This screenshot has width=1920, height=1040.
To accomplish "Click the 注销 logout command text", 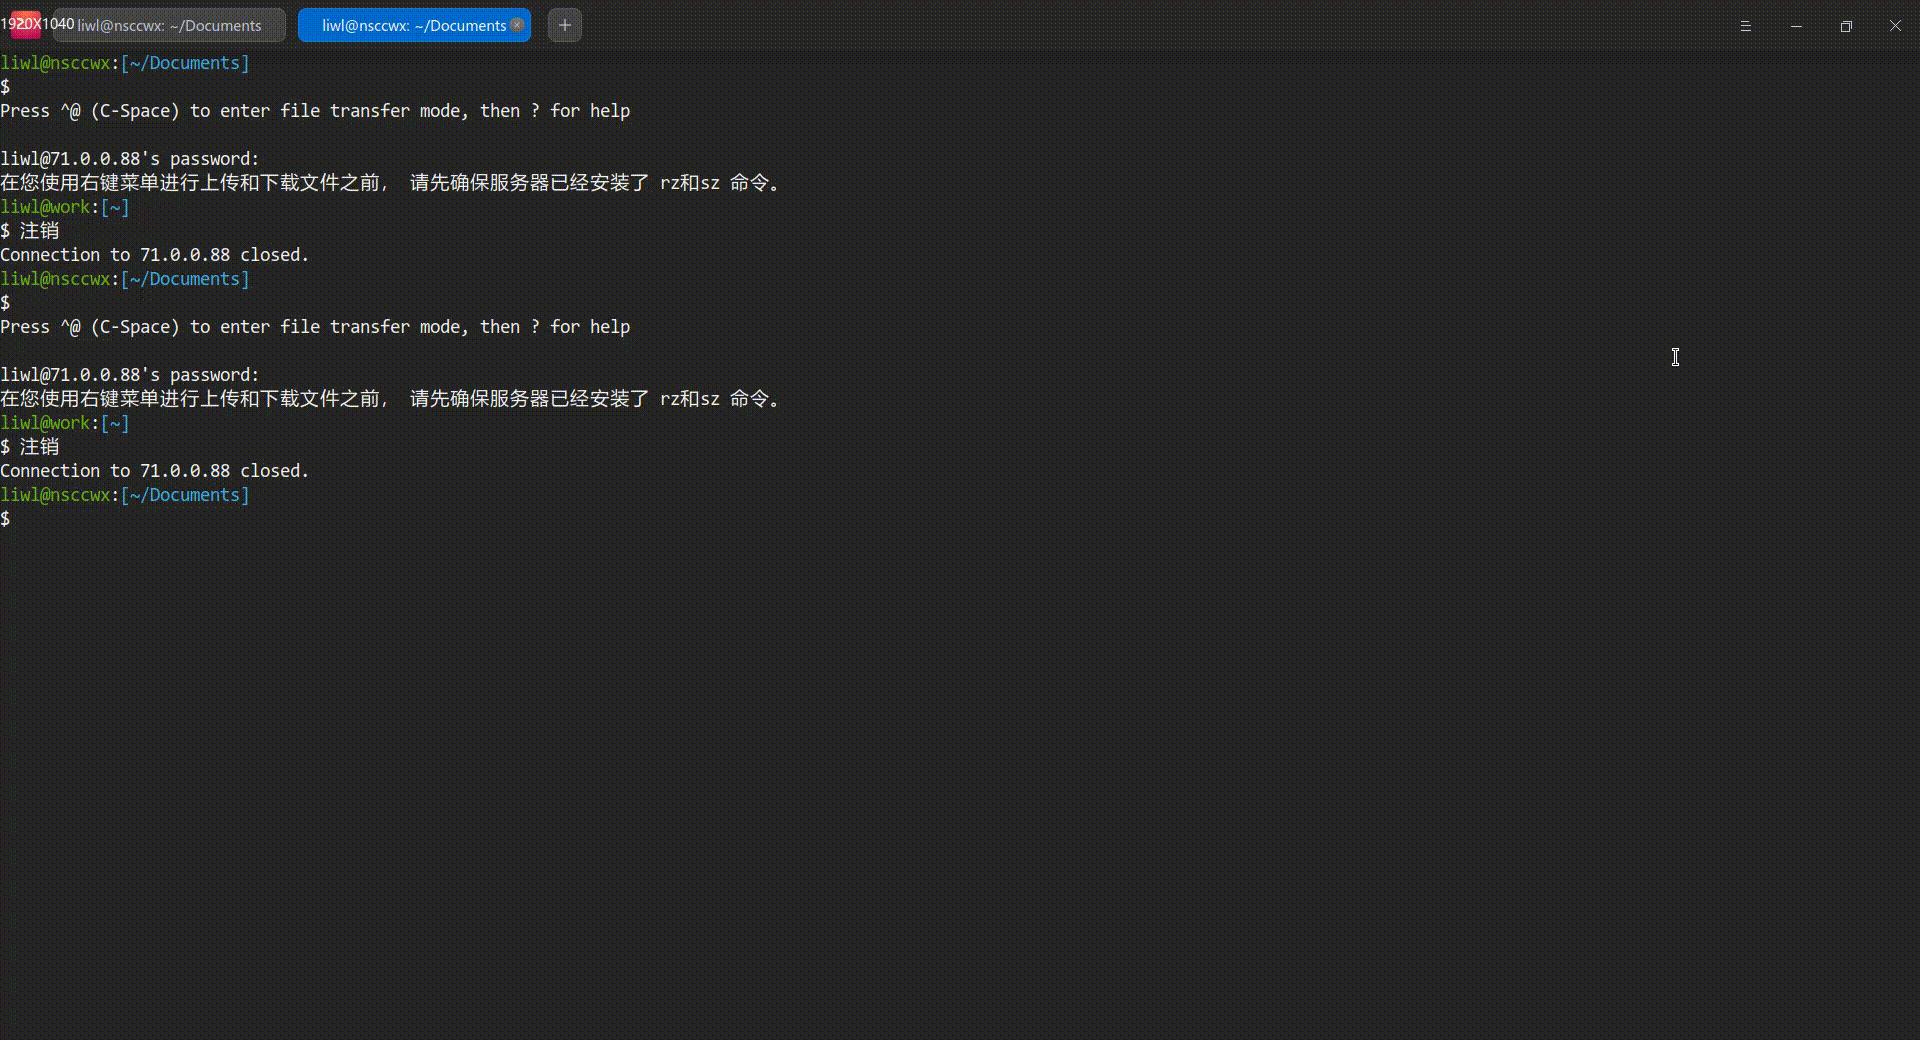I will click(41, 230).
